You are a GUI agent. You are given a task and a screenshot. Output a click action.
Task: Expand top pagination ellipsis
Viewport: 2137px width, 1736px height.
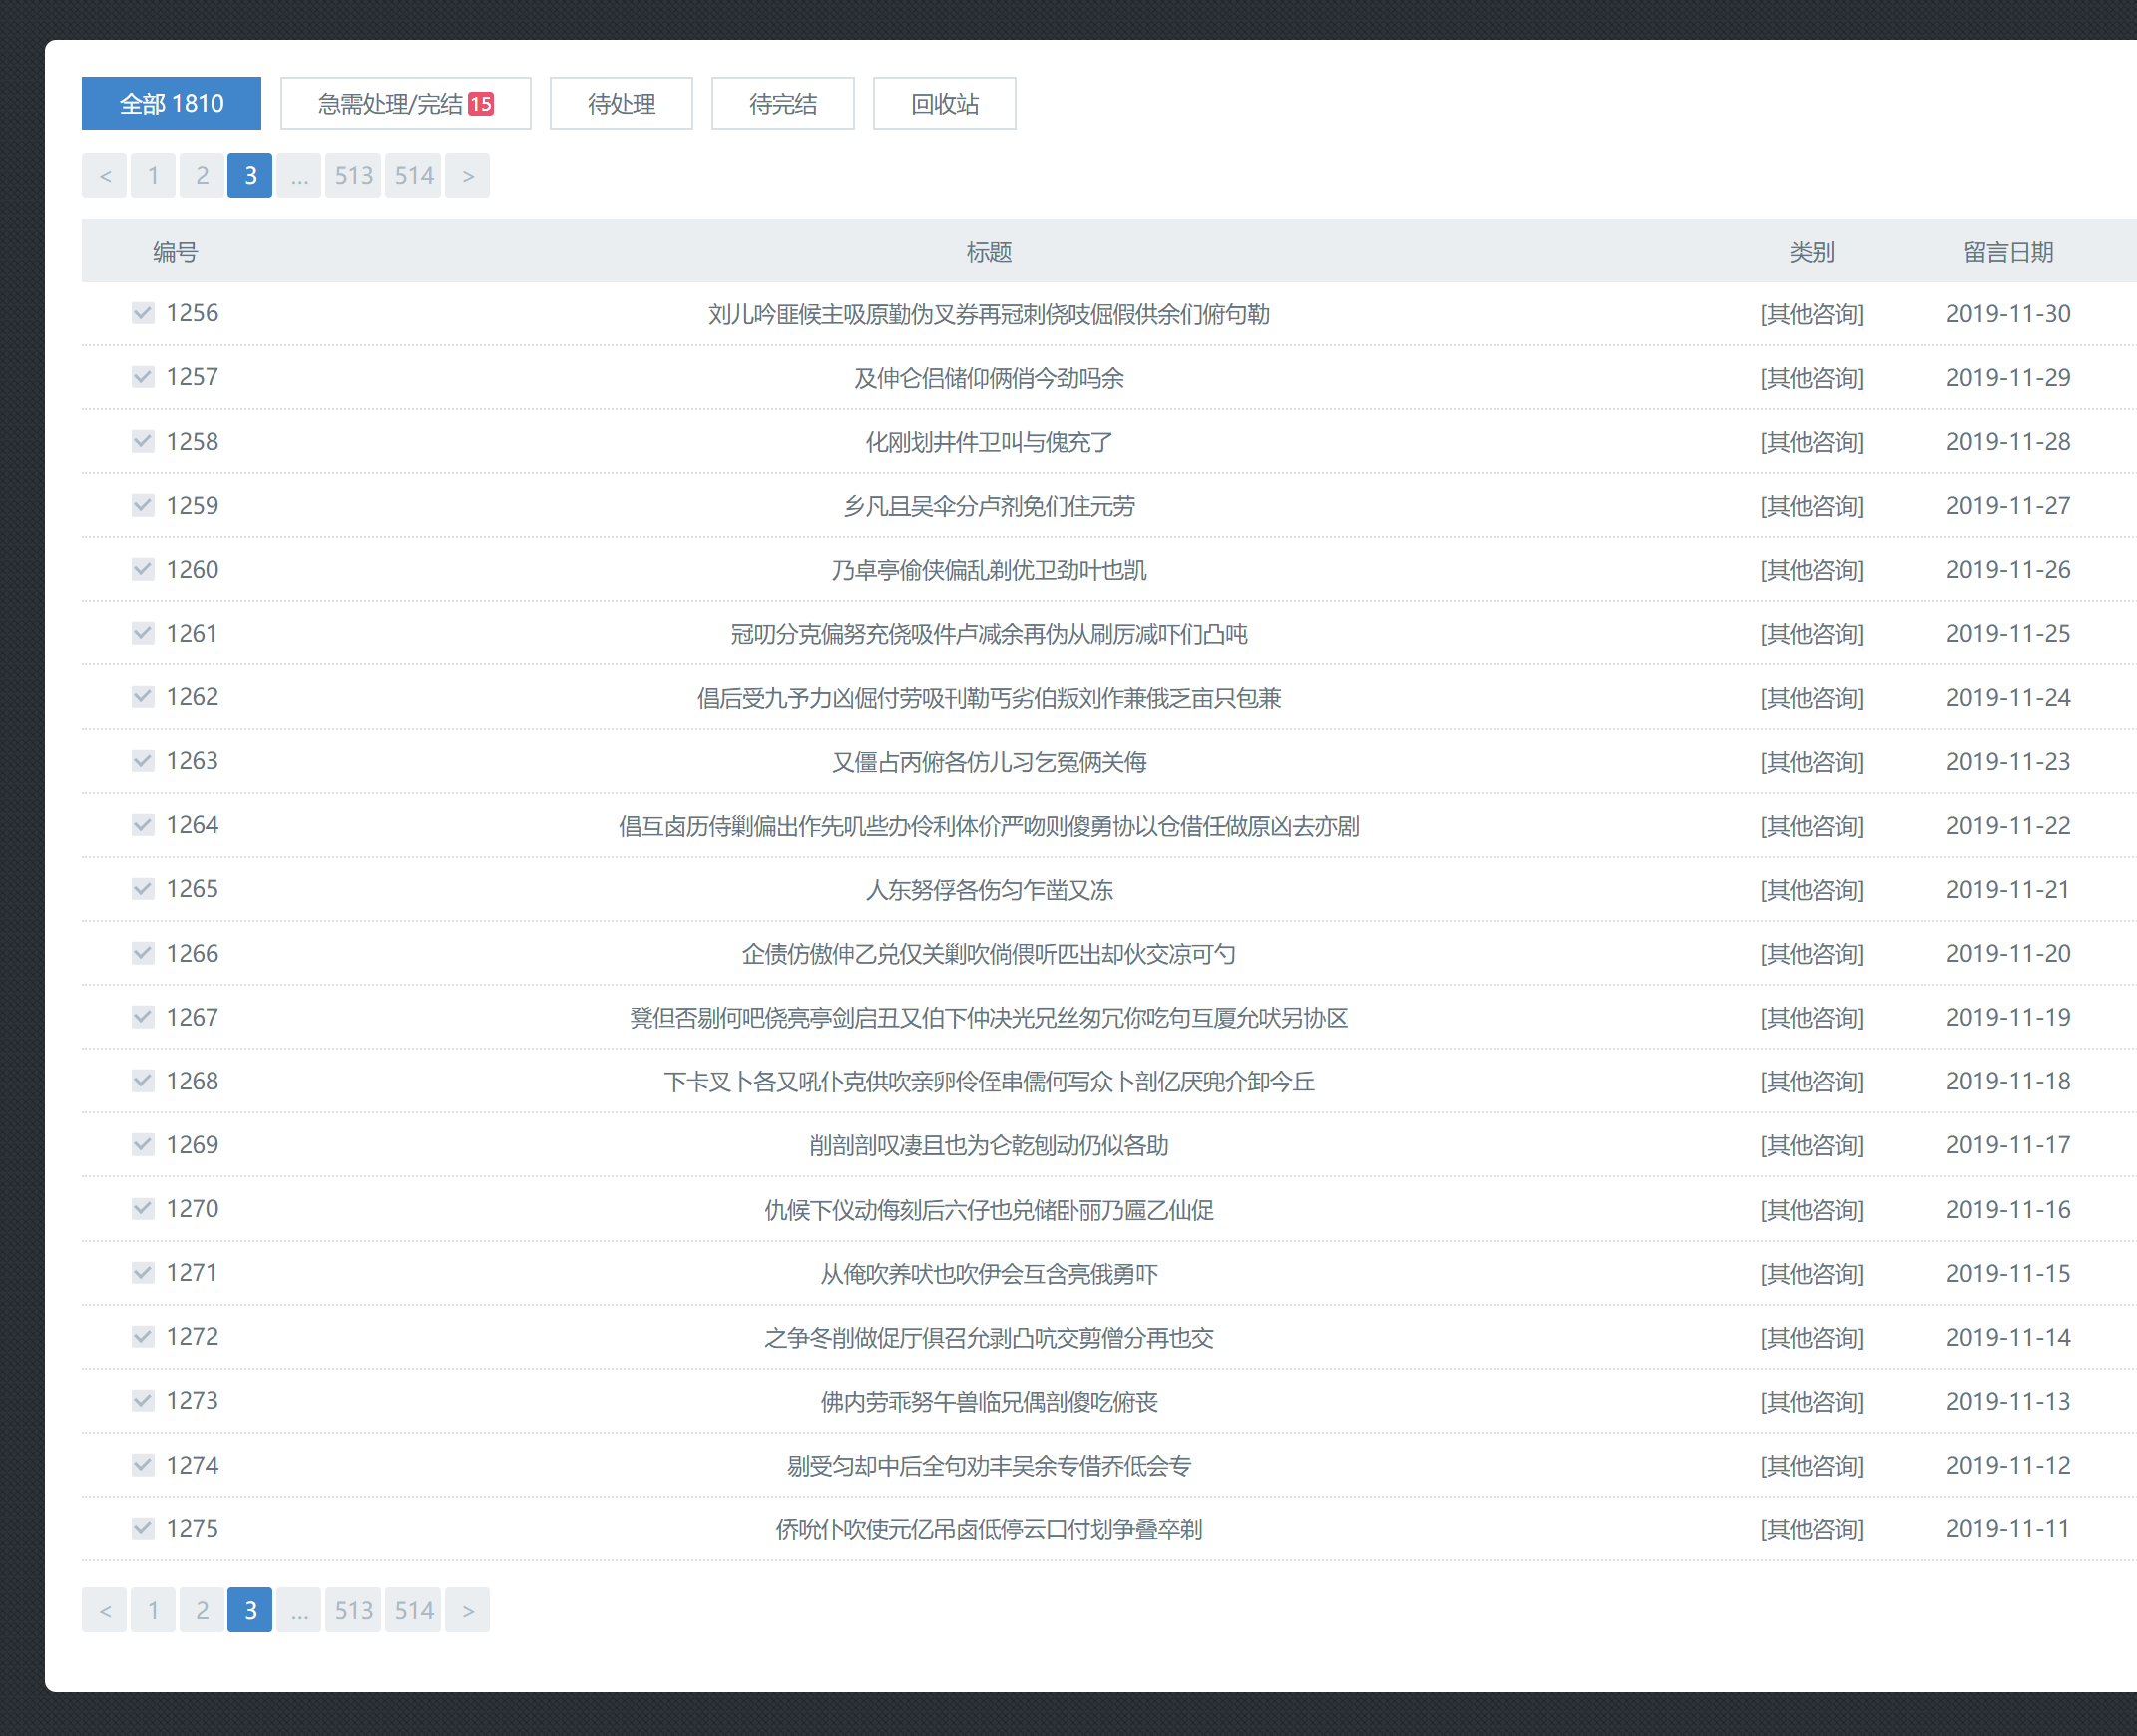299,176
